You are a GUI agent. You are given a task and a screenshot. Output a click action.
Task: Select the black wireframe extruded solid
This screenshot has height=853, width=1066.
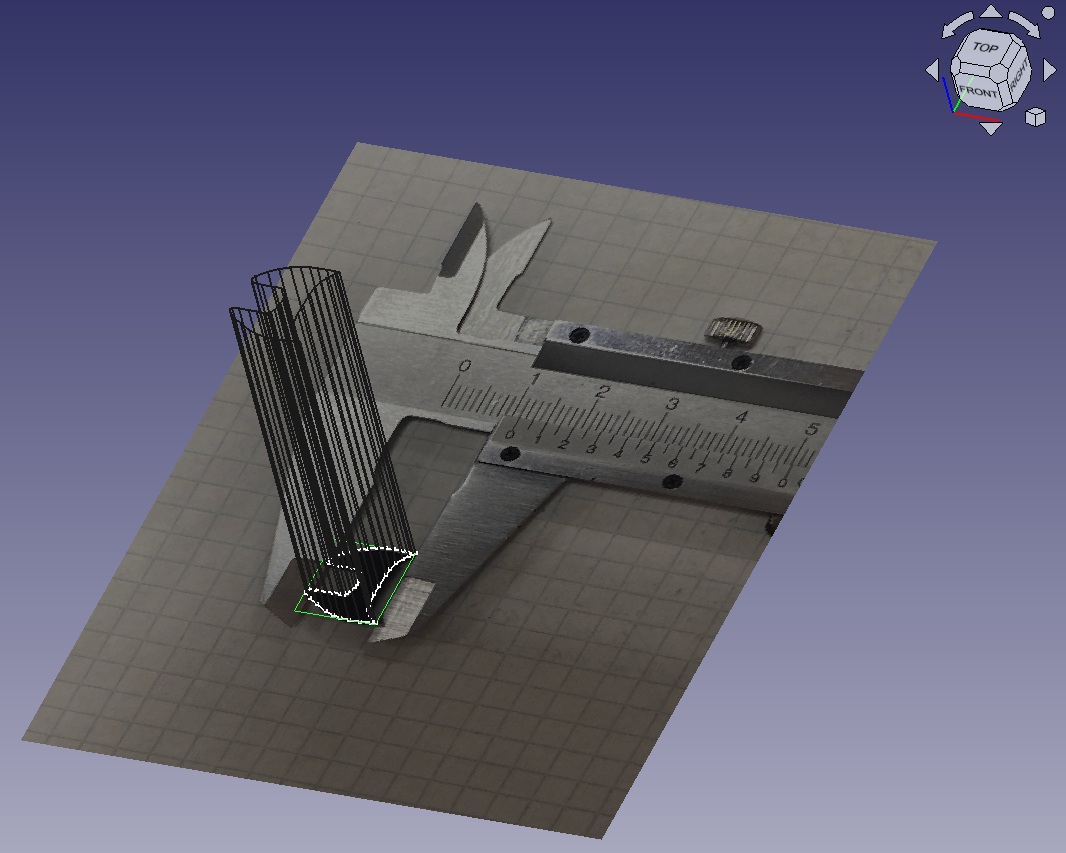(300, 400)
